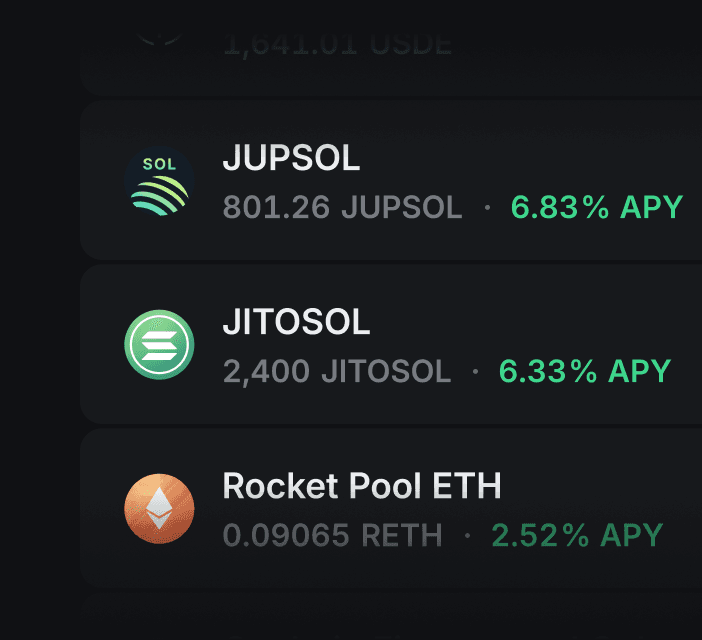Click the dot separator in Rocket Pool row

[467, 535]
